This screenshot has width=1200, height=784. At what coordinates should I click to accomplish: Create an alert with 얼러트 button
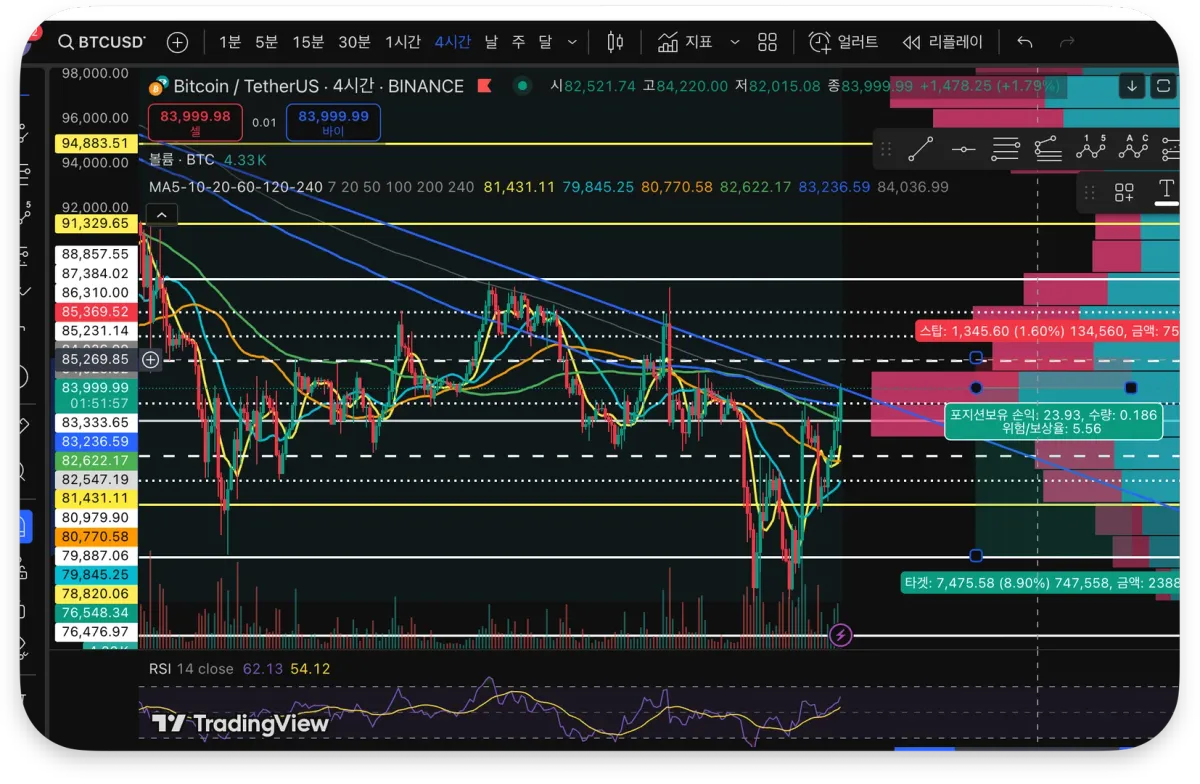pos(843,42)
